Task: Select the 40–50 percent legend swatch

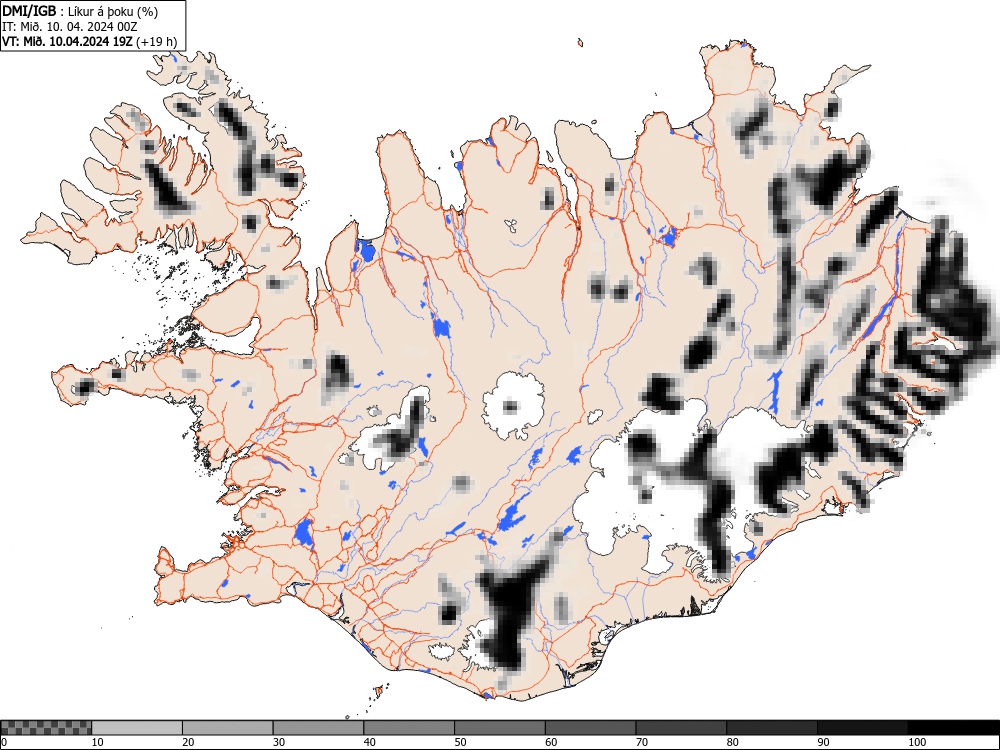Action: pyautogui.click(x=409, y=728)
